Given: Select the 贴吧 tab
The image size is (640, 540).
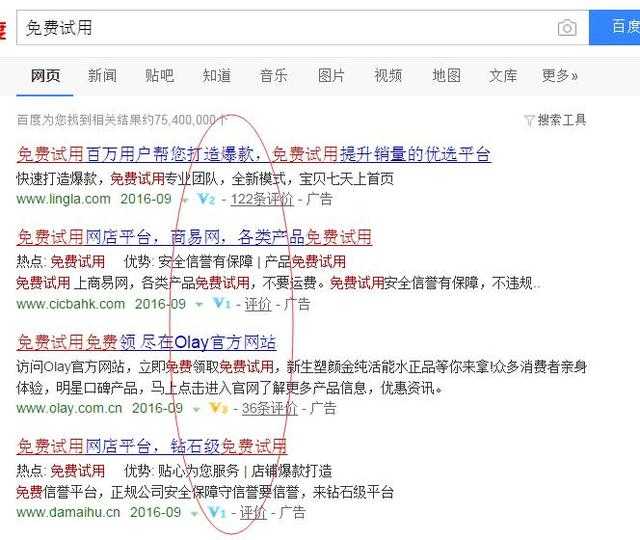Looking at the screenshot, I should [160, 76].
